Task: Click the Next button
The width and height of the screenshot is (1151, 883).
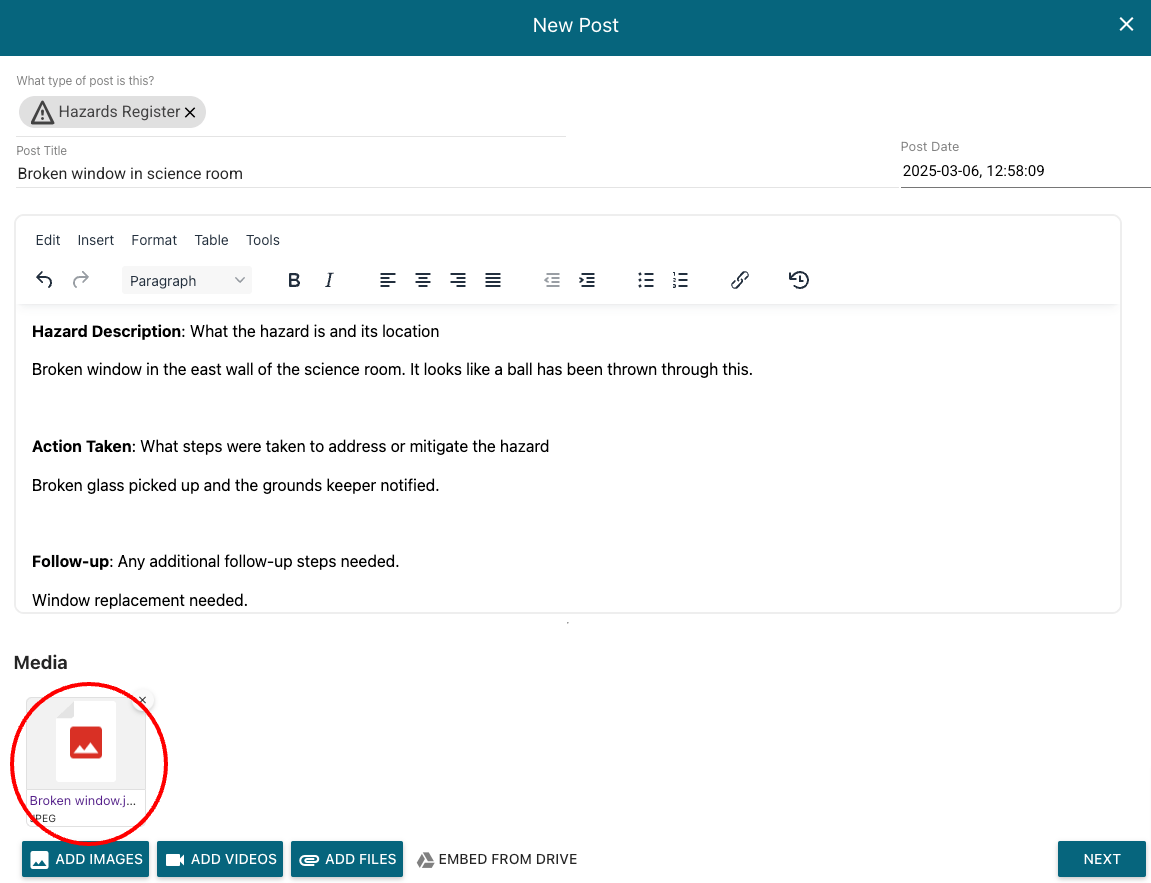Action: point(1101,859)
